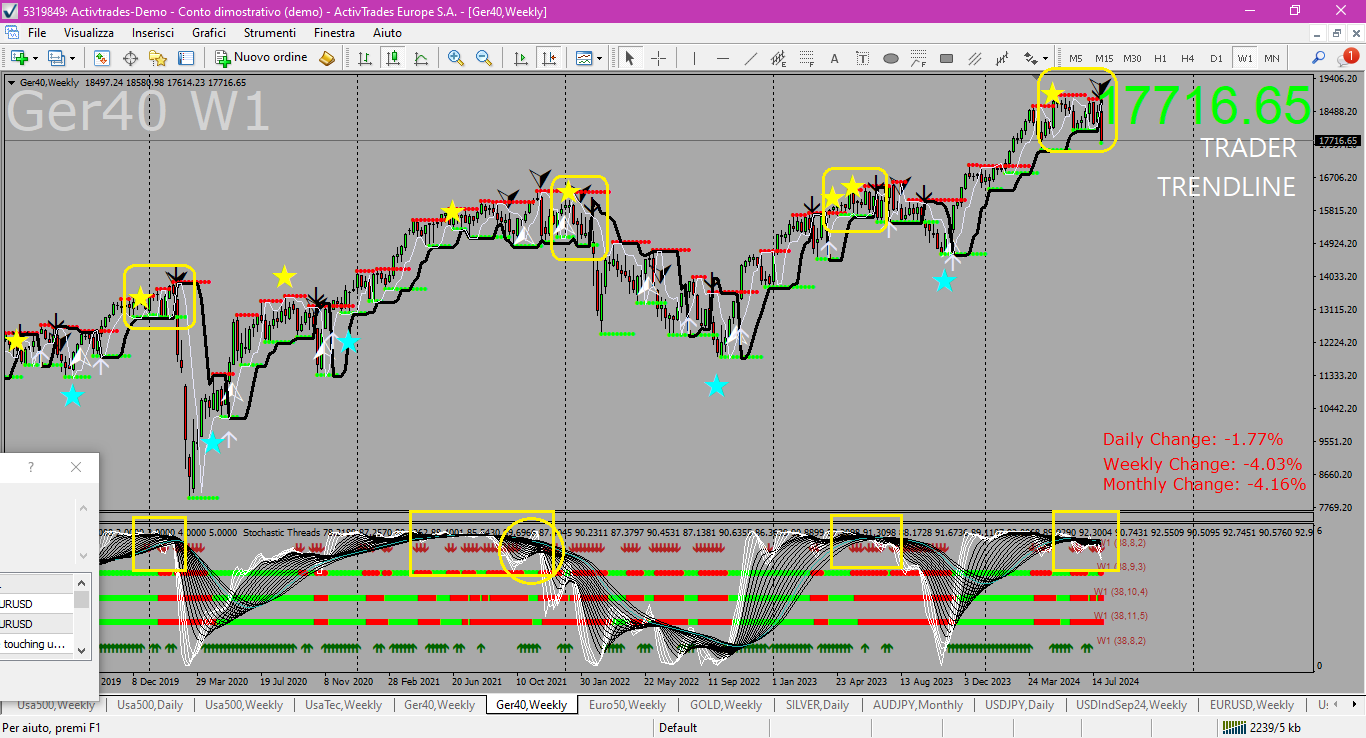Show the Market Watch panel icon
1366x738 pixels.
click(x=102, y=58)
